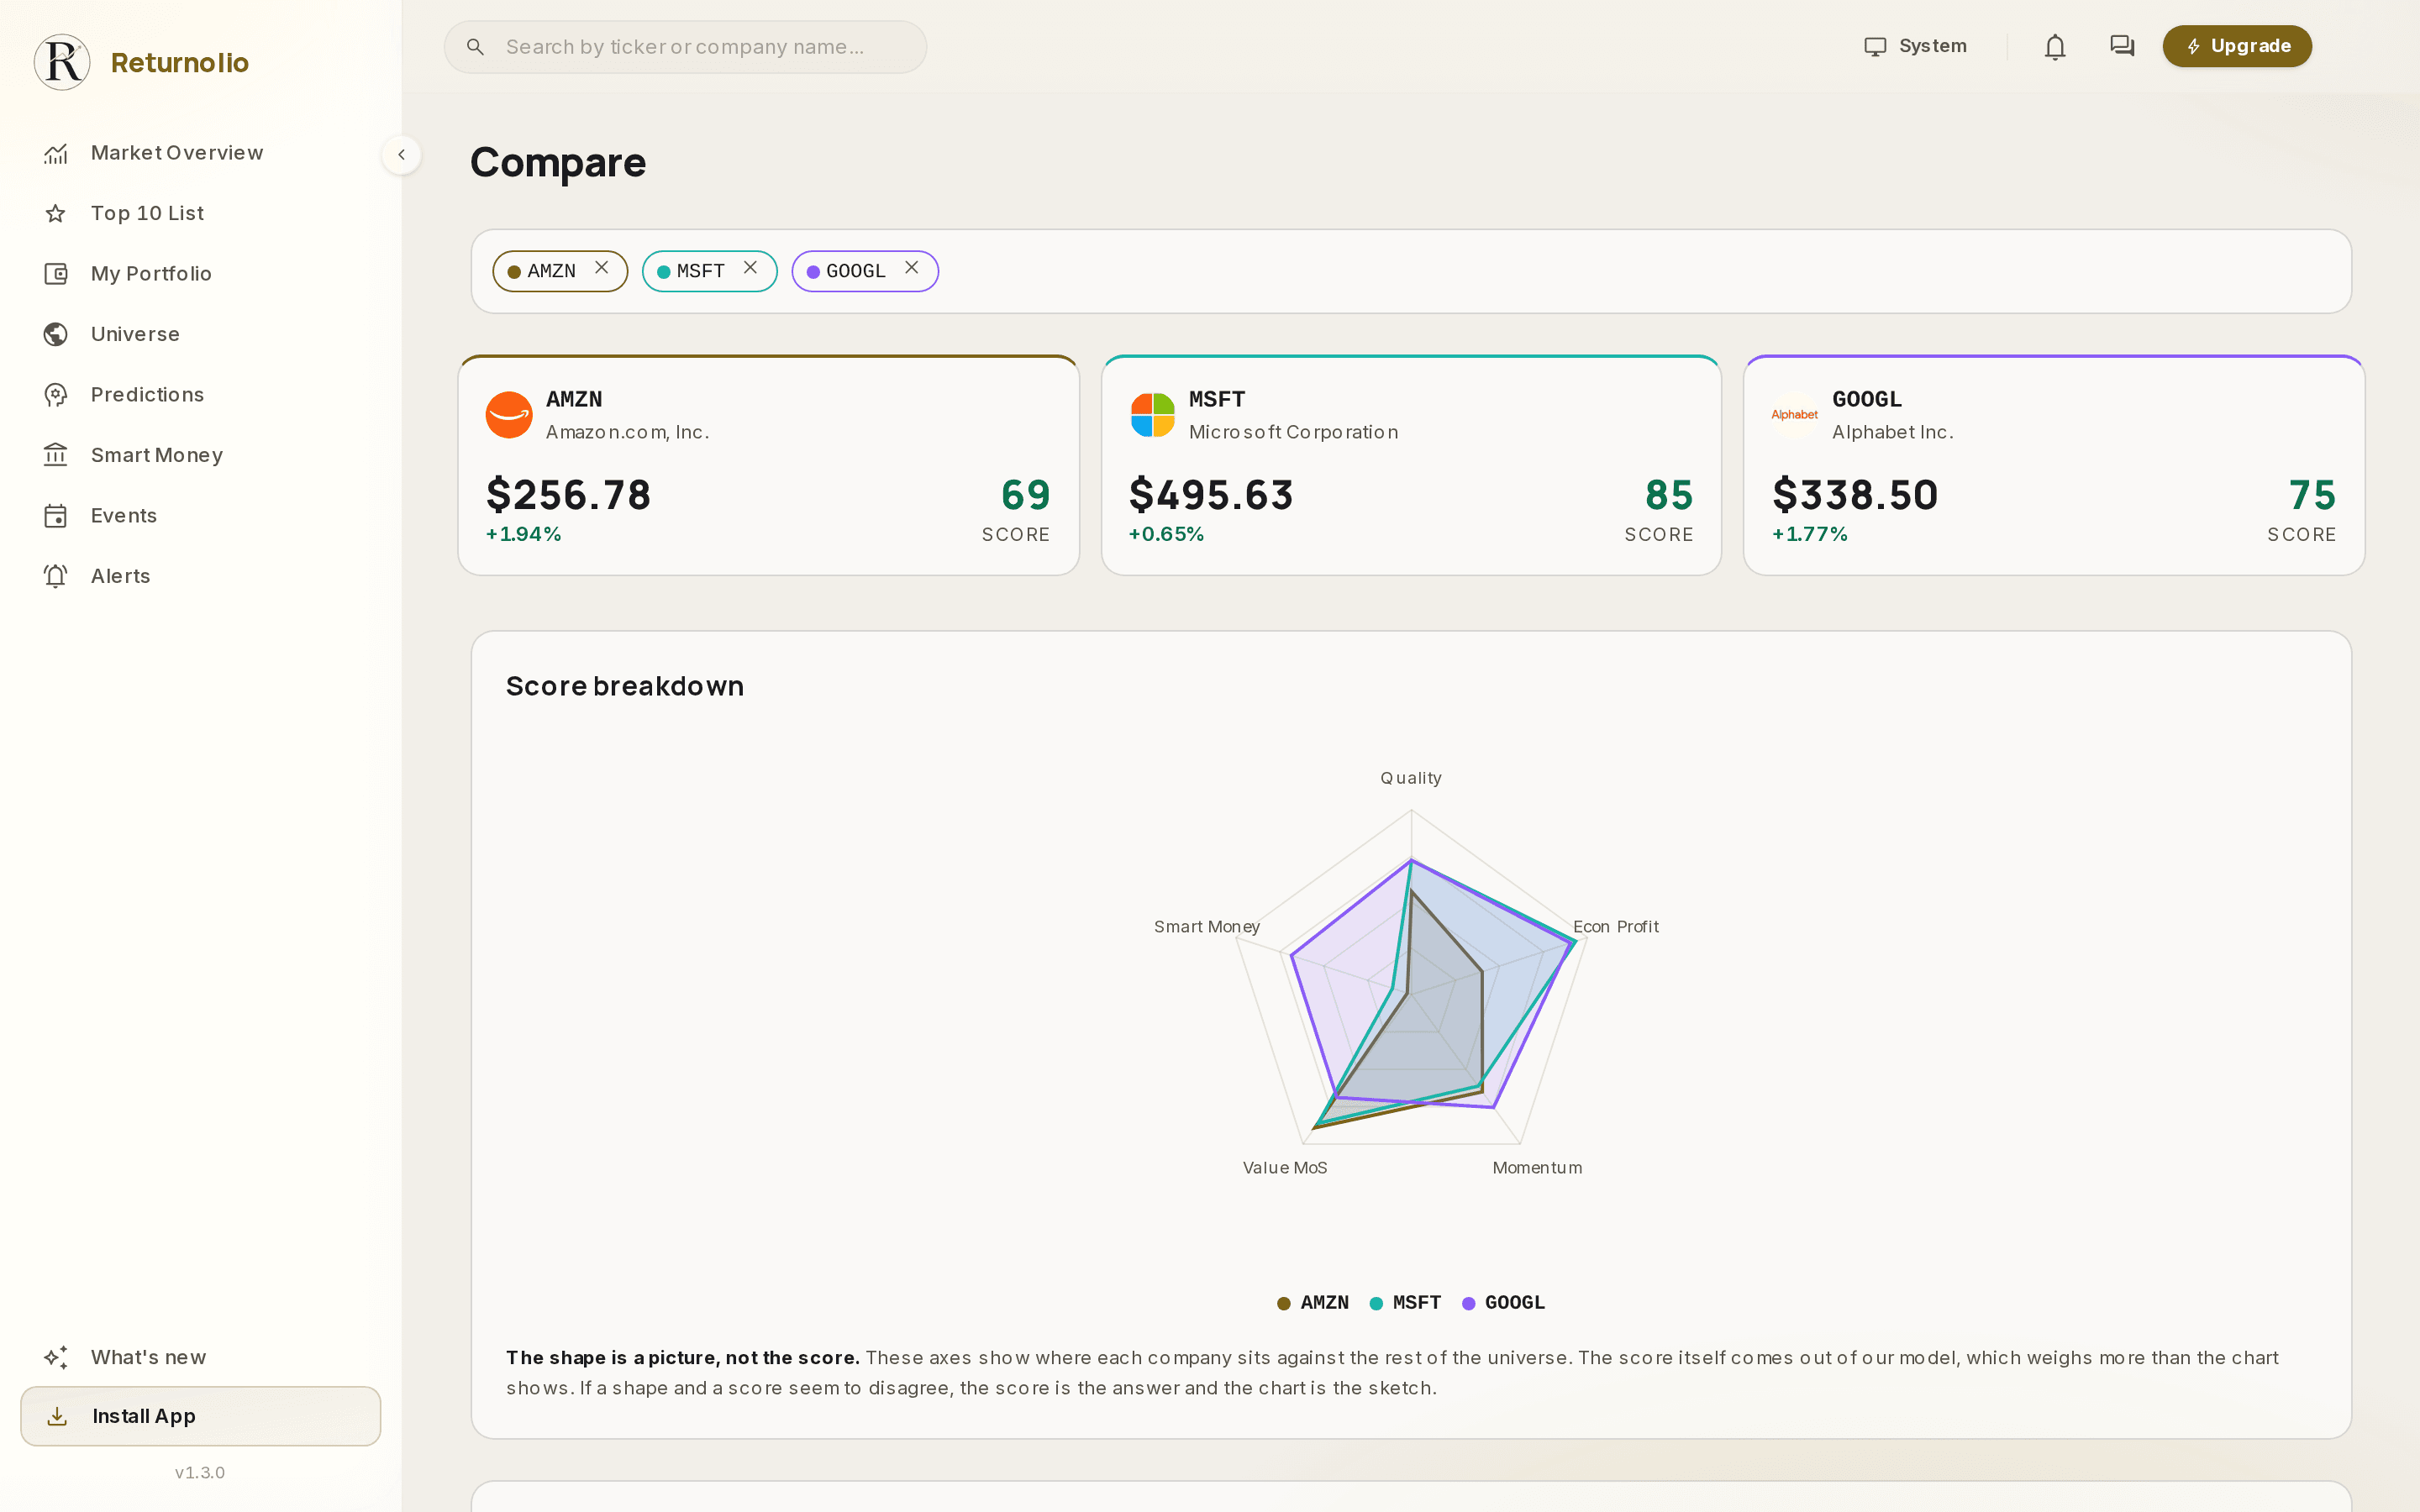
Task: Click the Microsoft logo on MSFT card
Action: point(1152,415)
